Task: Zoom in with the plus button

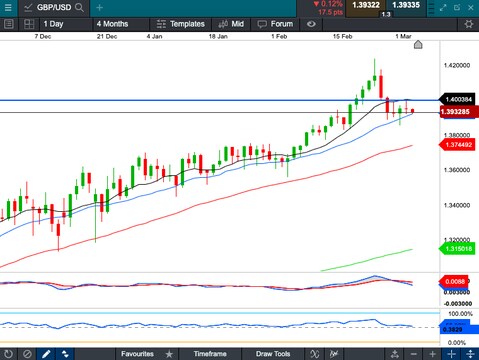Action: tap(433, 354)
